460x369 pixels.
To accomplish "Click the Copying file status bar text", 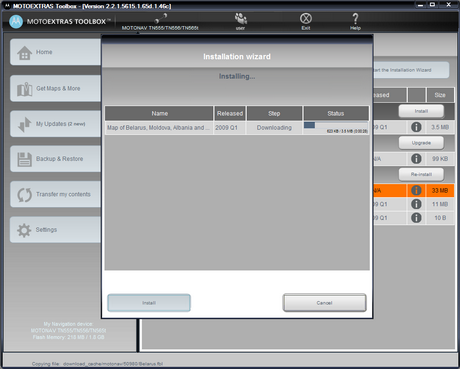I will coord(97,364).
